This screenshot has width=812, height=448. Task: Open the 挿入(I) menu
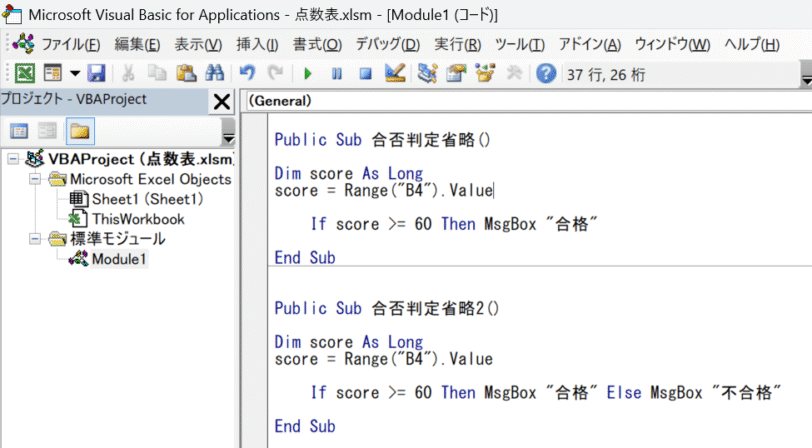[257, 45]
